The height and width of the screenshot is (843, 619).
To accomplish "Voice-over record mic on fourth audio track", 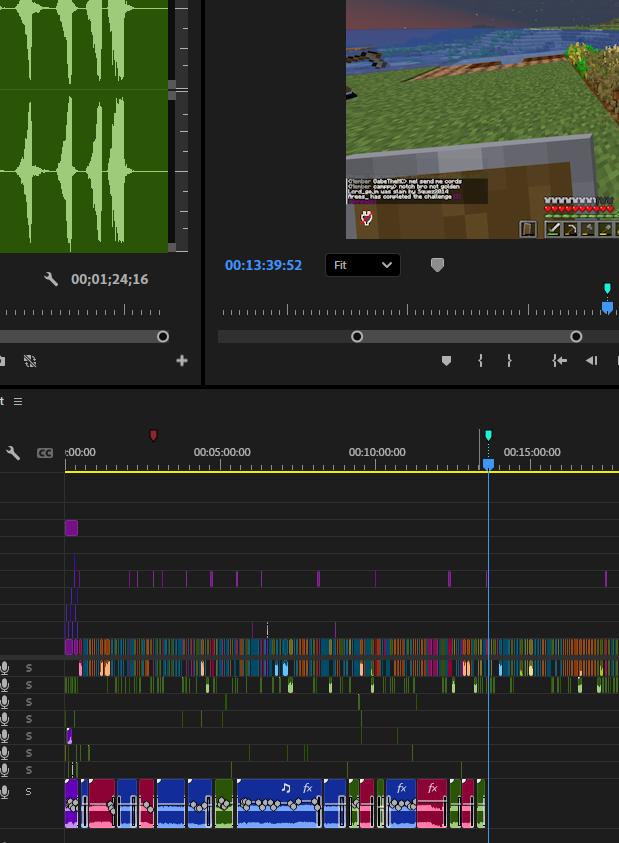I will [x=5, y=719].
